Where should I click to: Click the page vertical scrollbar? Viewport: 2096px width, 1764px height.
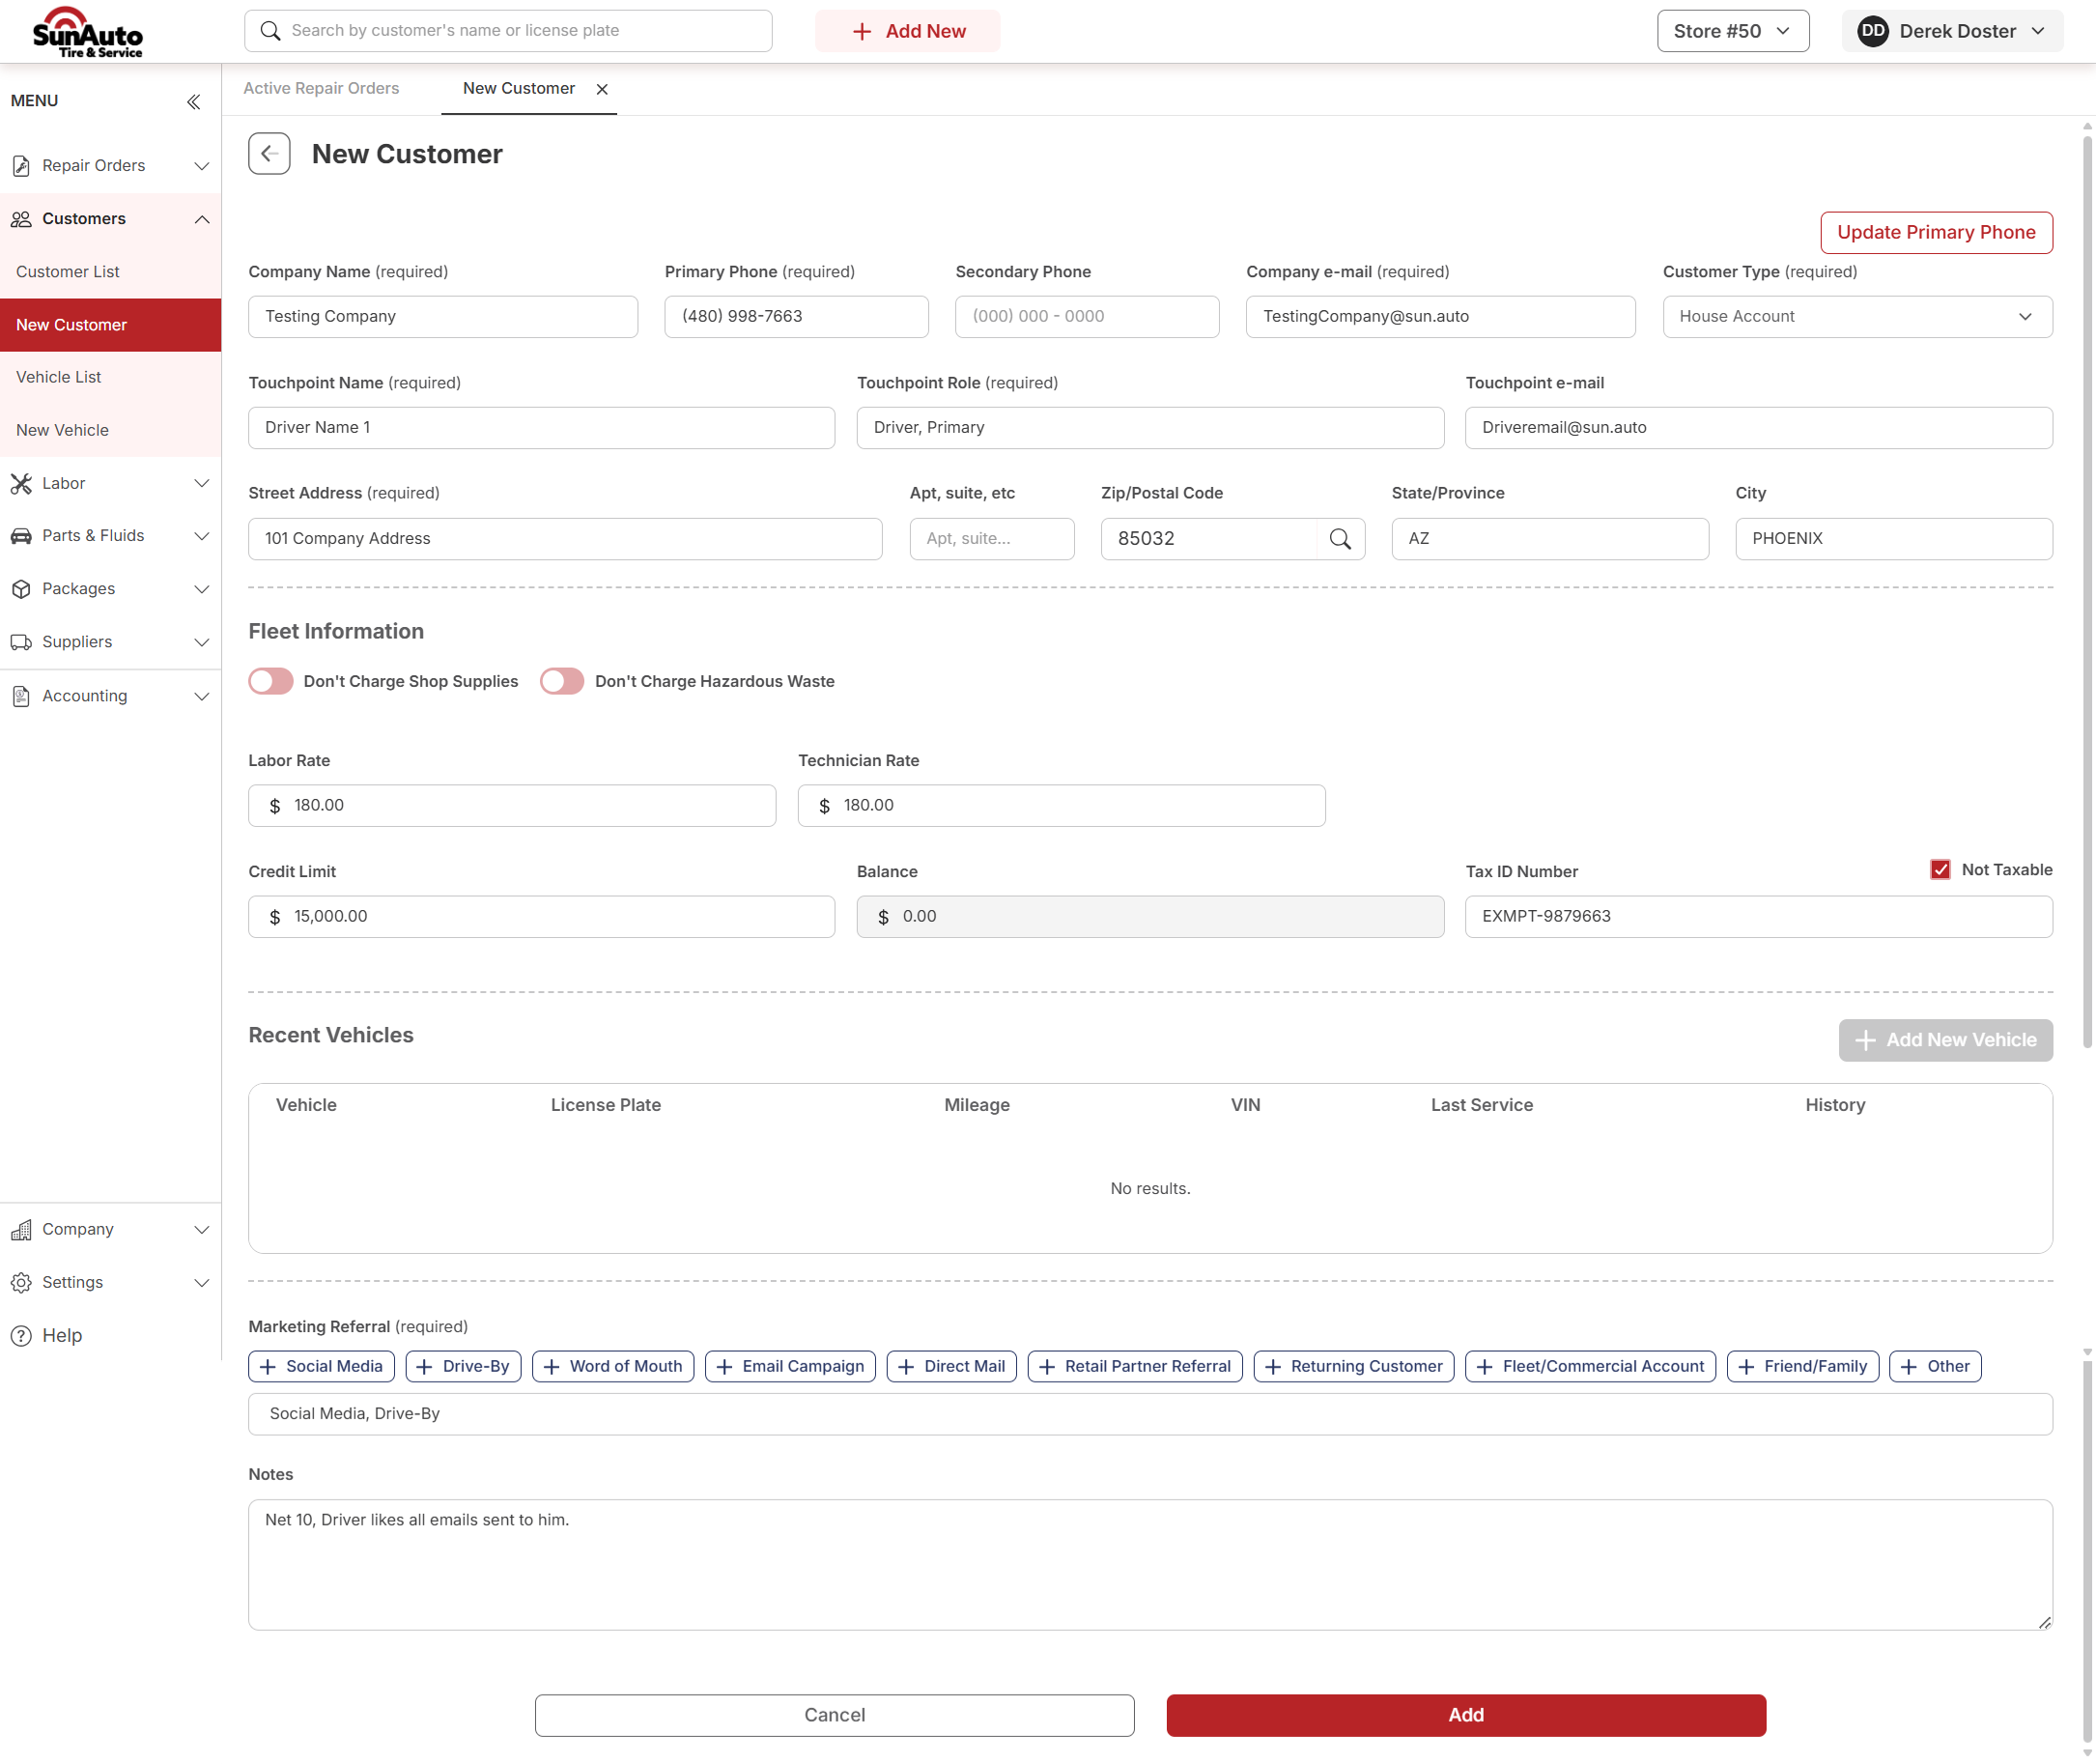(x=2087, y=590)
